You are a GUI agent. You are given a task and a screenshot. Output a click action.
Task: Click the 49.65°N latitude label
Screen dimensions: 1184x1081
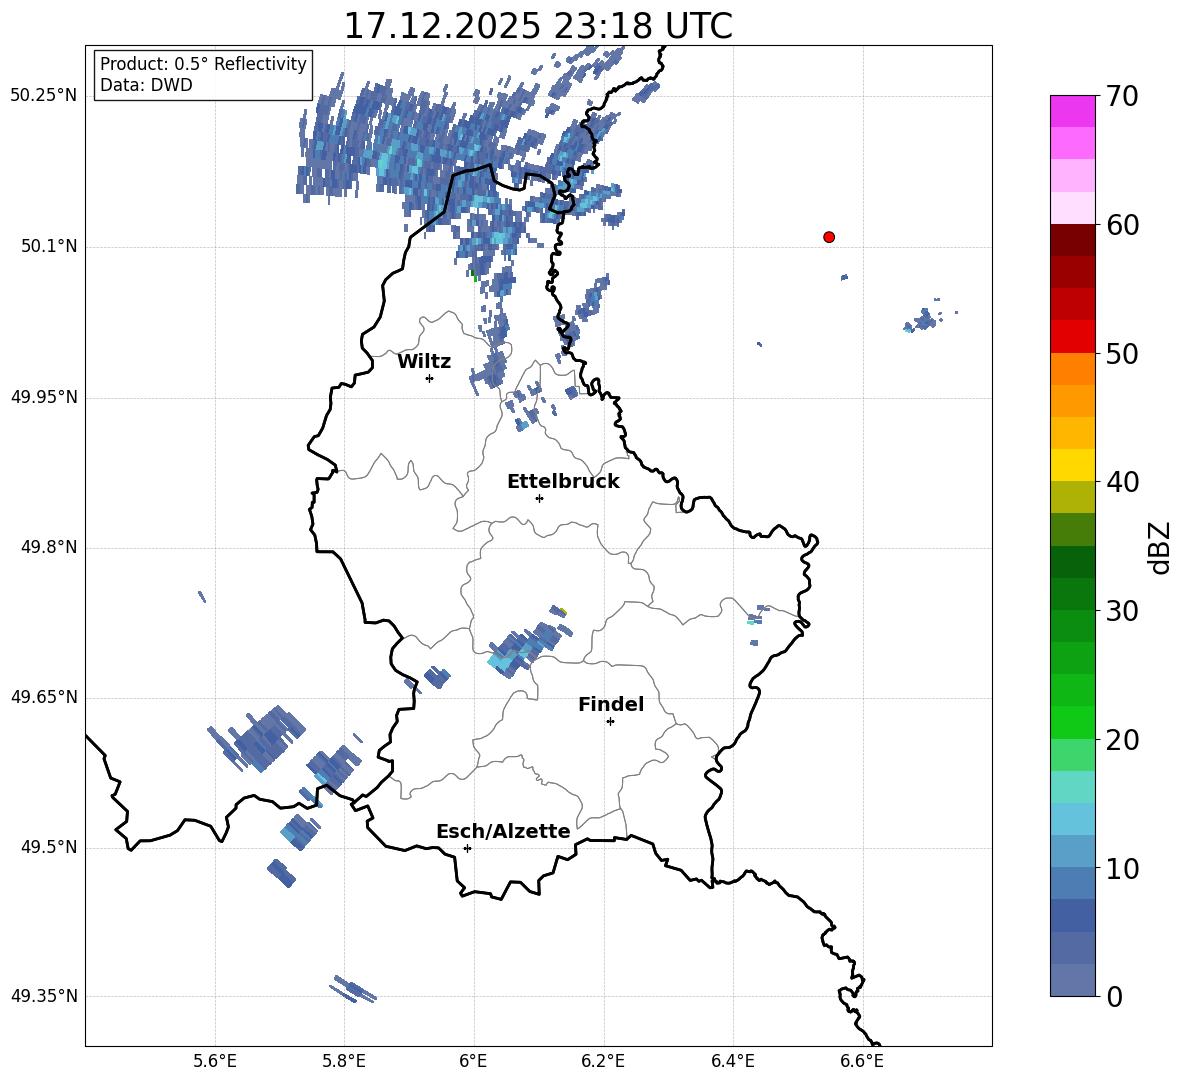(44, 697)
